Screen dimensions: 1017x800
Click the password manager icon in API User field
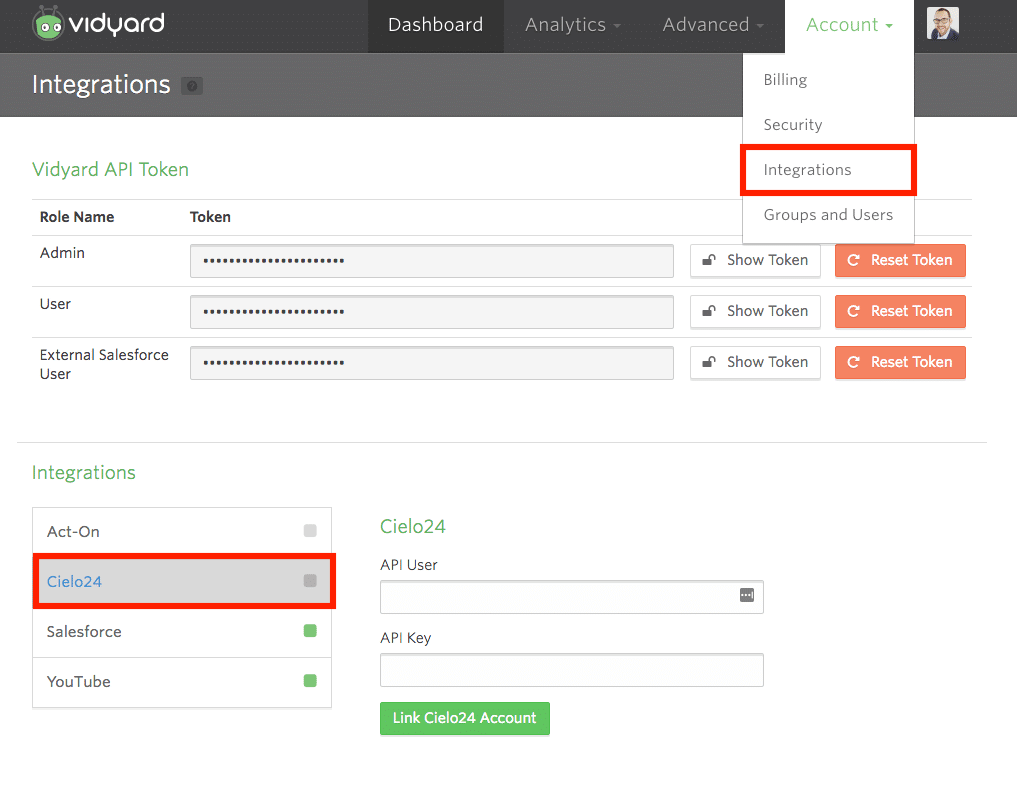pyautogui.click(x=747, y=595)
